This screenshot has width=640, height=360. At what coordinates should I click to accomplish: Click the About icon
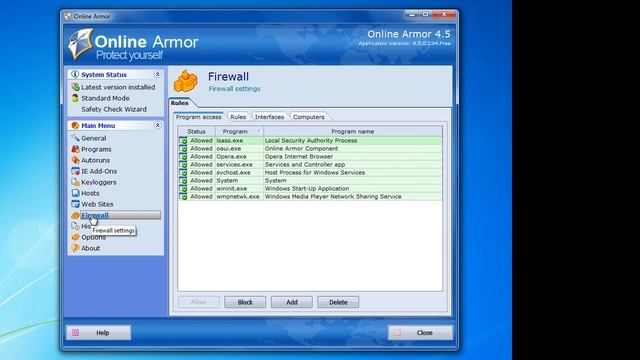click(76, 248)
